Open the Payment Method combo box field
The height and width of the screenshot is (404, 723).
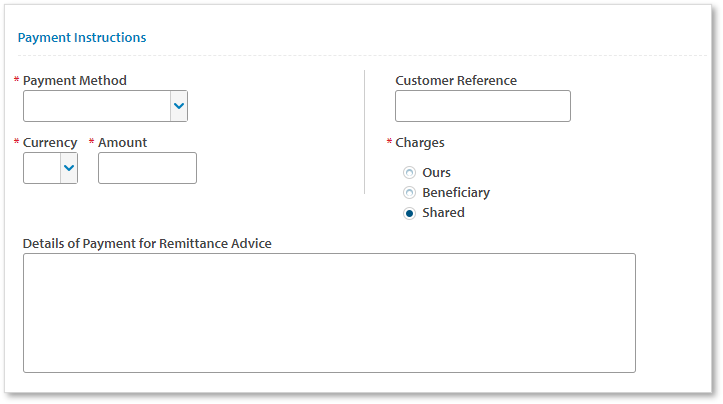(x=97, y=106)
